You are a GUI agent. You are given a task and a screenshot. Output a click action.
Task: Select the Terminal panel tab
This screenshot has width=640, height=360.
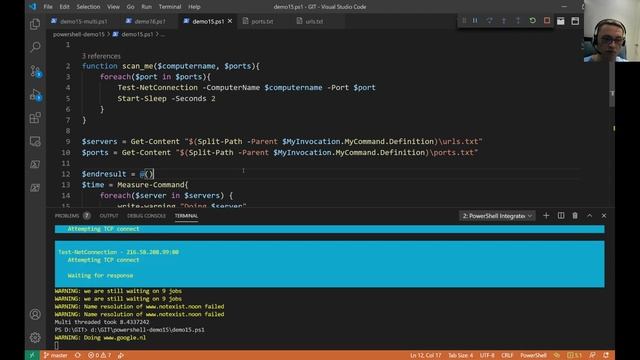[186, 216]
